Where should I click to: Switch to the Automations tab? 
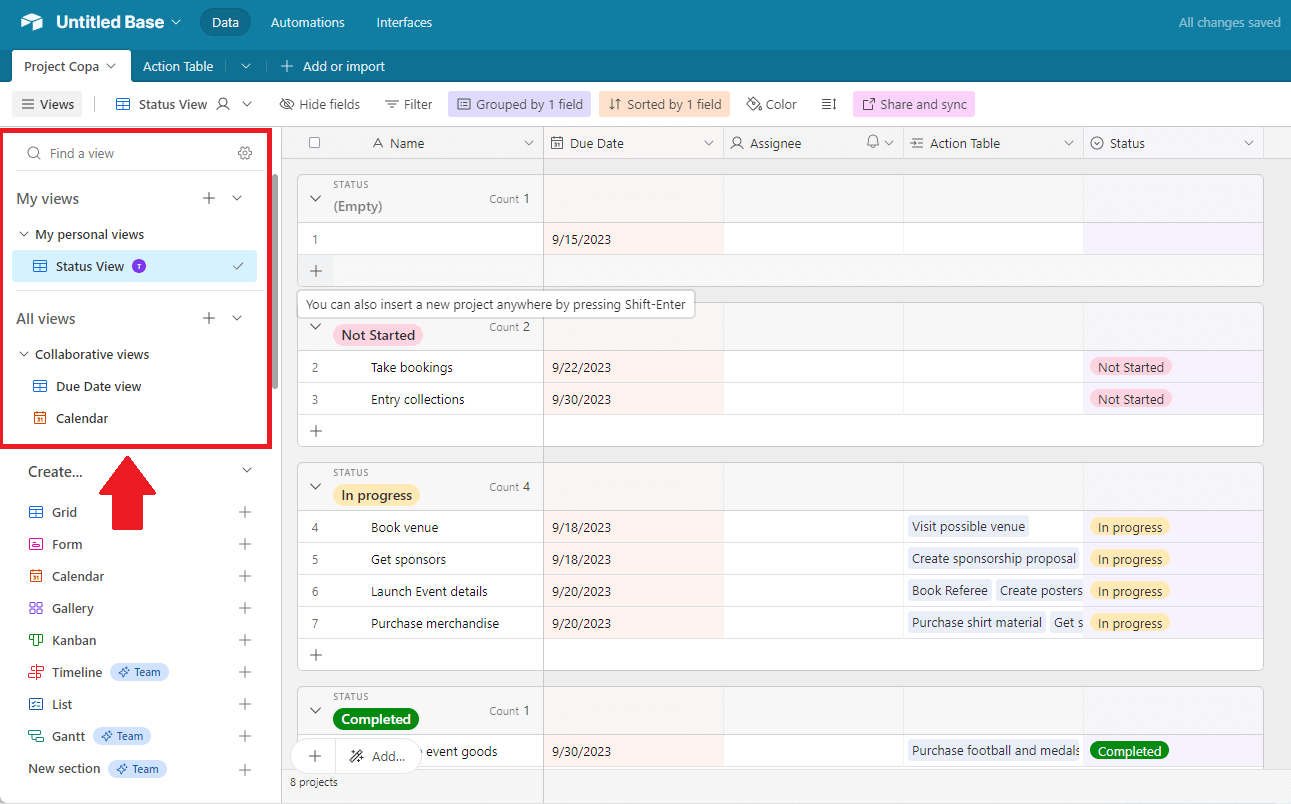pos(307,22)
